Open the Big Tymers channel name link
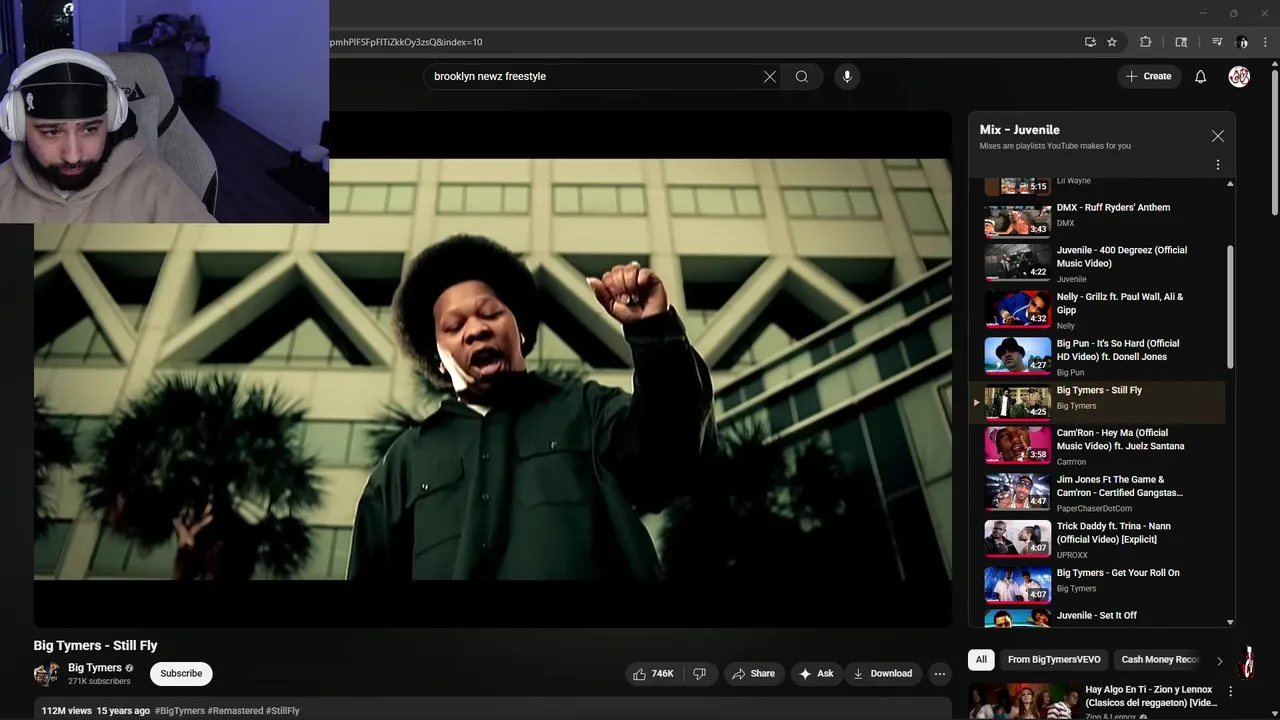The width and height of the screenshot is (1280, 720). (95, 668)
